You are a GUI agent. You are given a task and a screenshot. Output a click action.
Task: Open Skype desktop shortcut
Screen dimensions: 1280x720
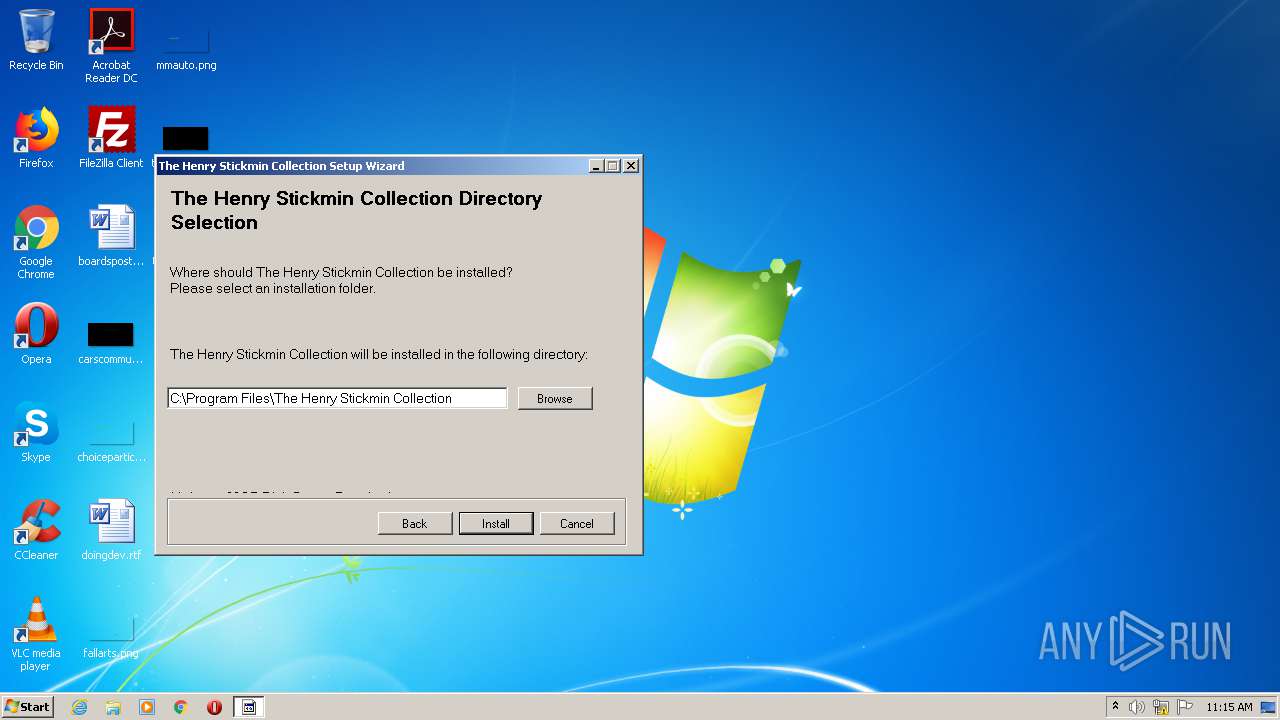36,432
